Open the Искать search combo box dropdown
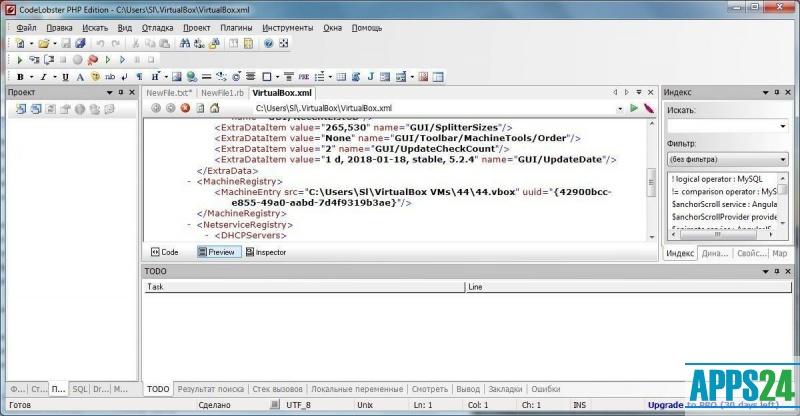This screenshot has width=800, height=416. (783, 126)
